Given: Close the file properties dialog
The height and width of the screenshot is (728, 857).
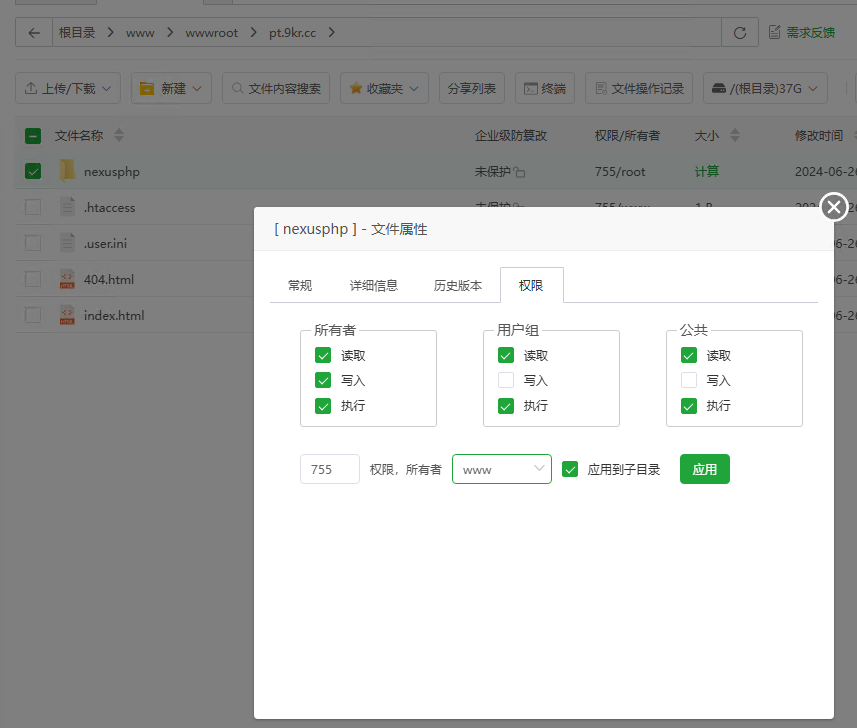Looking at the screenshot, I should (833, 207).
